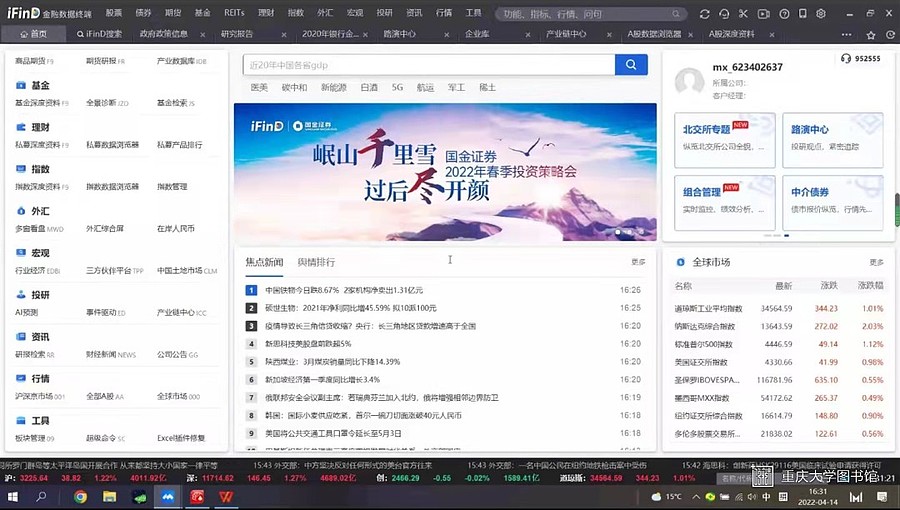Open the three-dot tab overflow menu
Image resolution: width=900 pixels, height=510 pixels.
pyautogui.click(x=847, y=35)
